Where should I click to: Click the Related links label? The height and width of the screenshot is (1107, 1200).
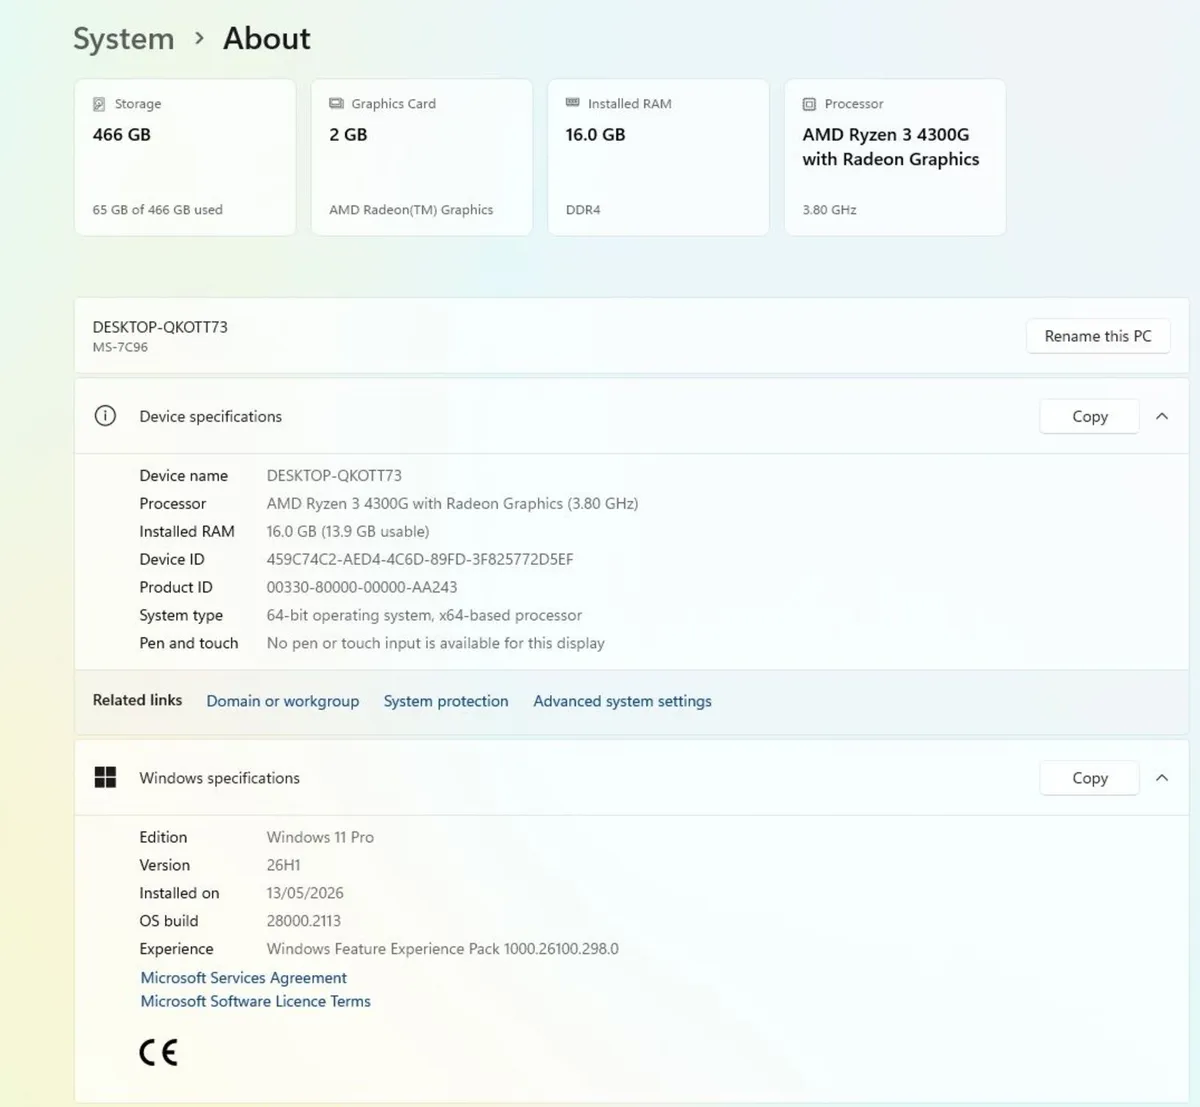pyautogui.click(x=137, y=700)
